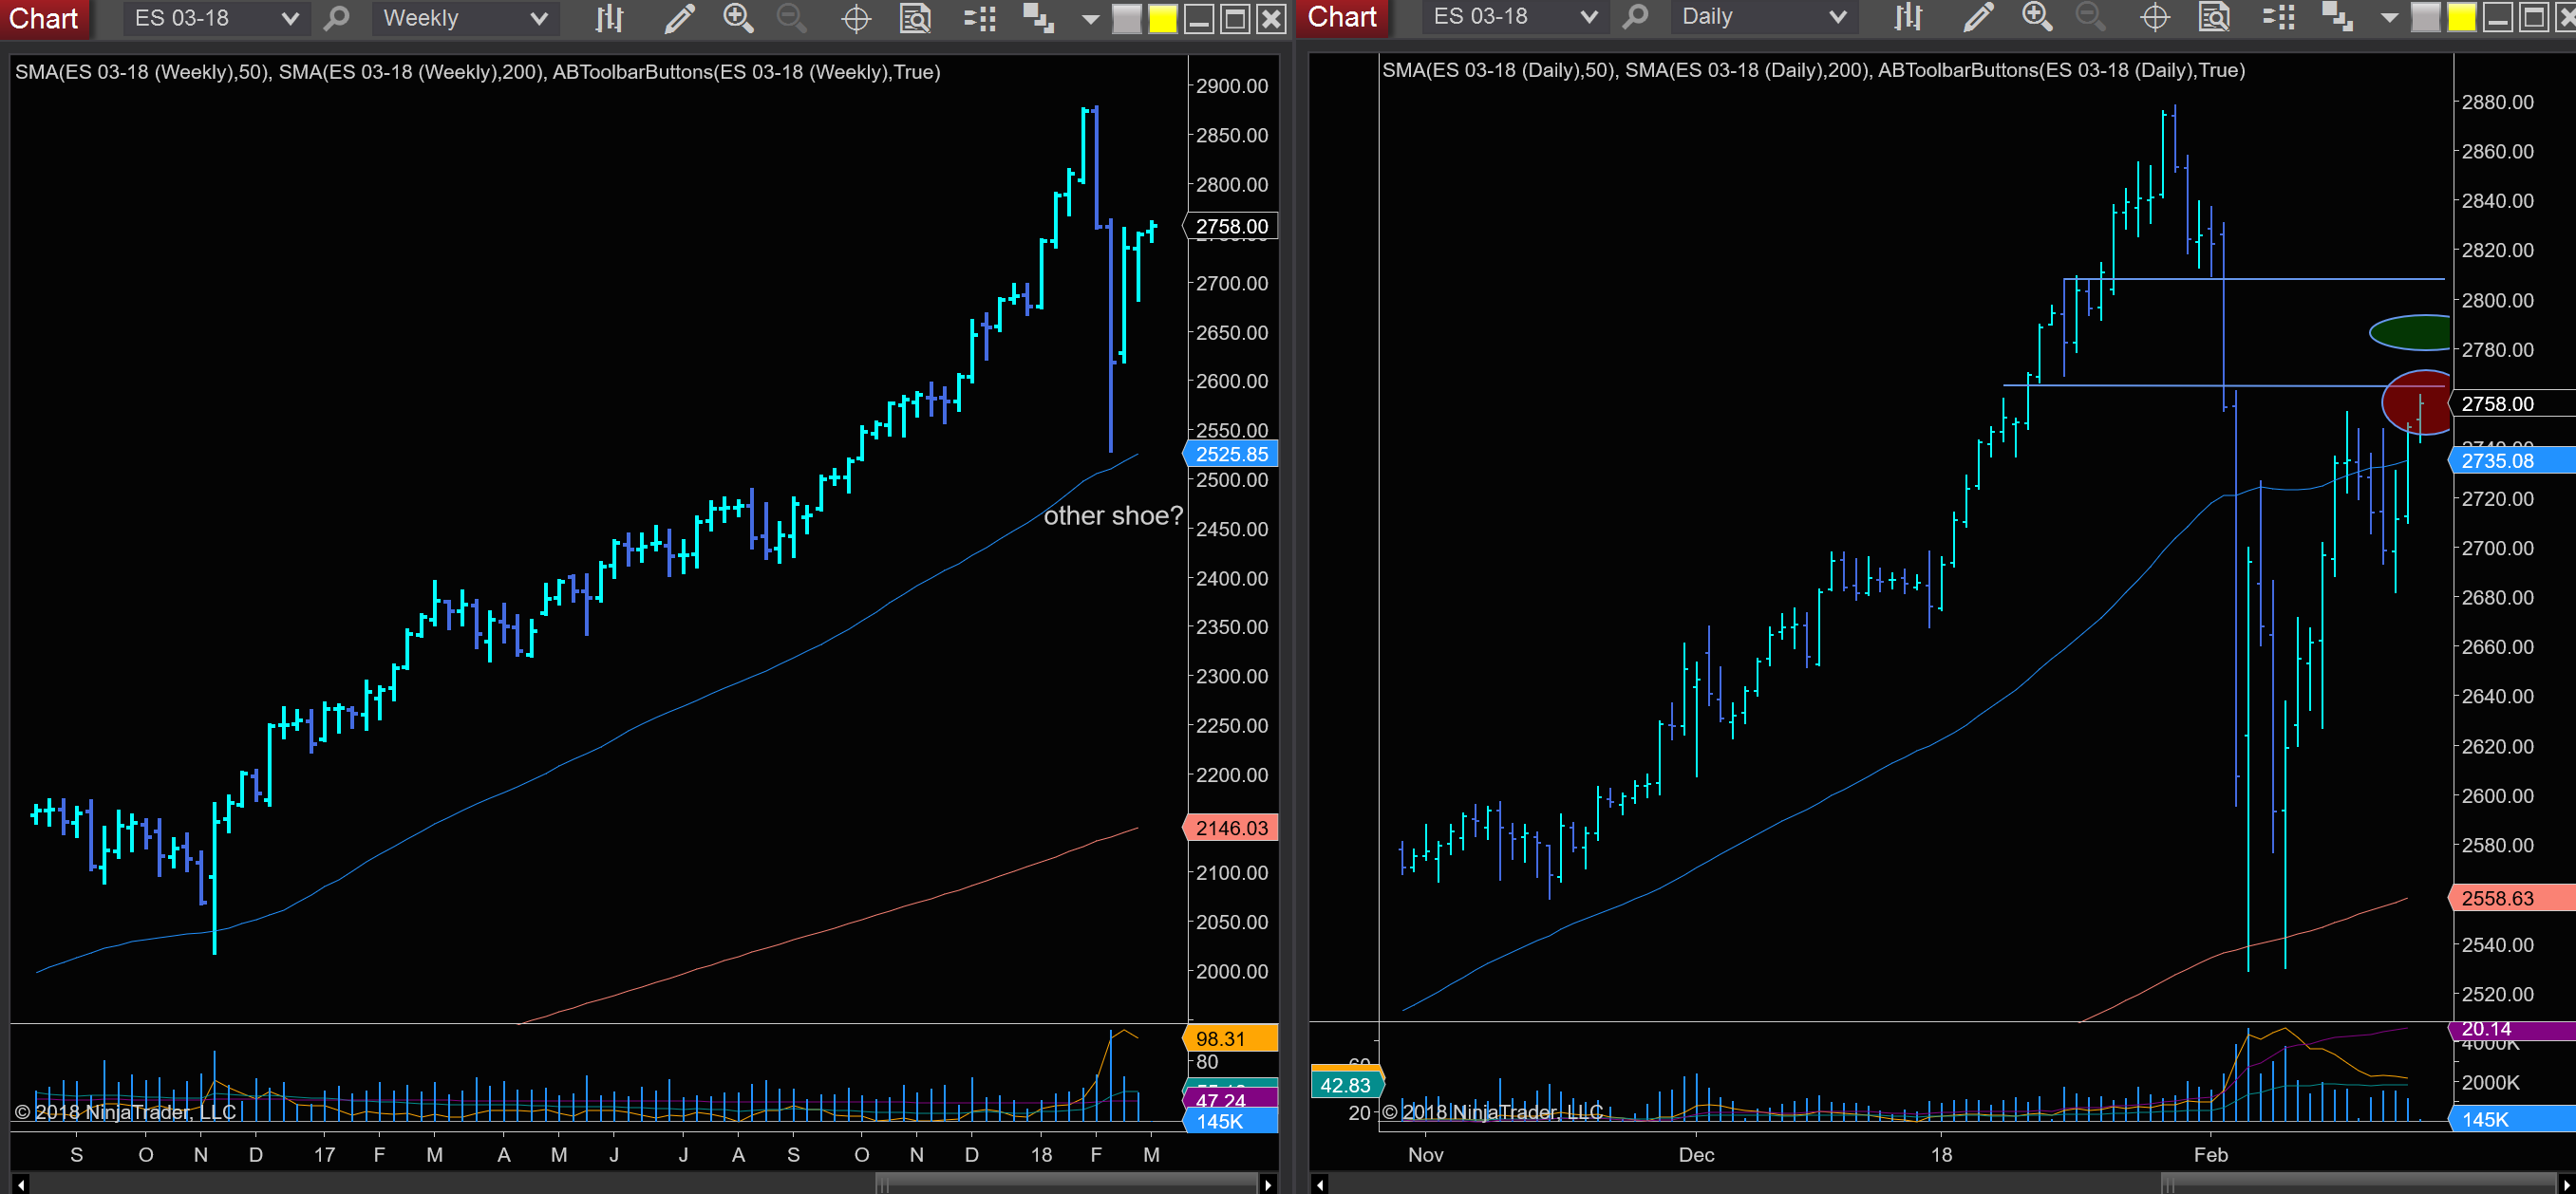2576x1194 pixels.
Task: Select the red ellipse drawing on Daily chart
Action: coord(2417,403)
